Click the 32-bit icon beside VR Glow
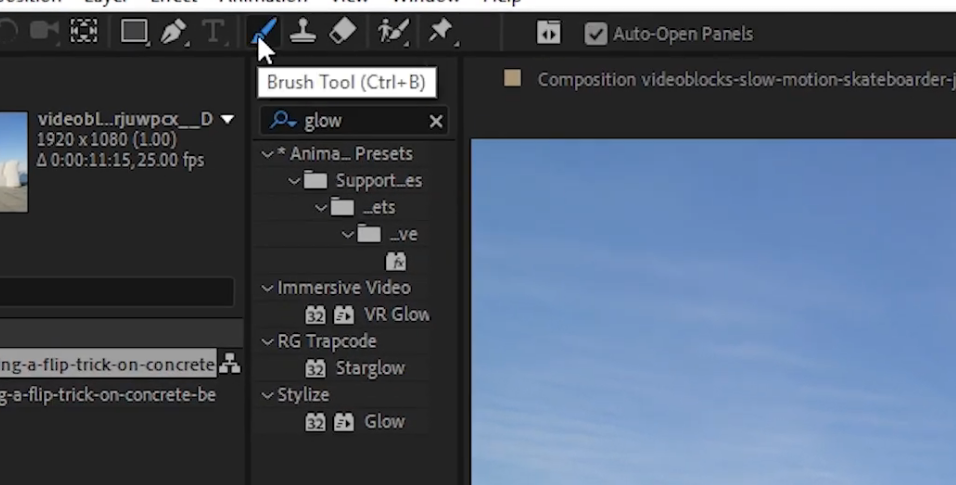The width and height of the screenshot is (956, 485). coord(315,315)
